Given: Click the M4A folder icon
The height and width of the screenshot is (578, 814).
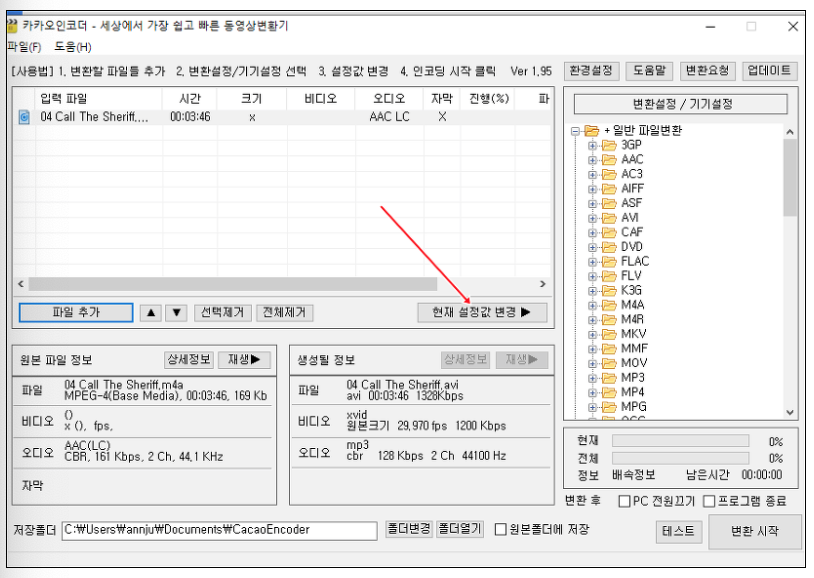Looking at the screenshot, I should point(609,305).
